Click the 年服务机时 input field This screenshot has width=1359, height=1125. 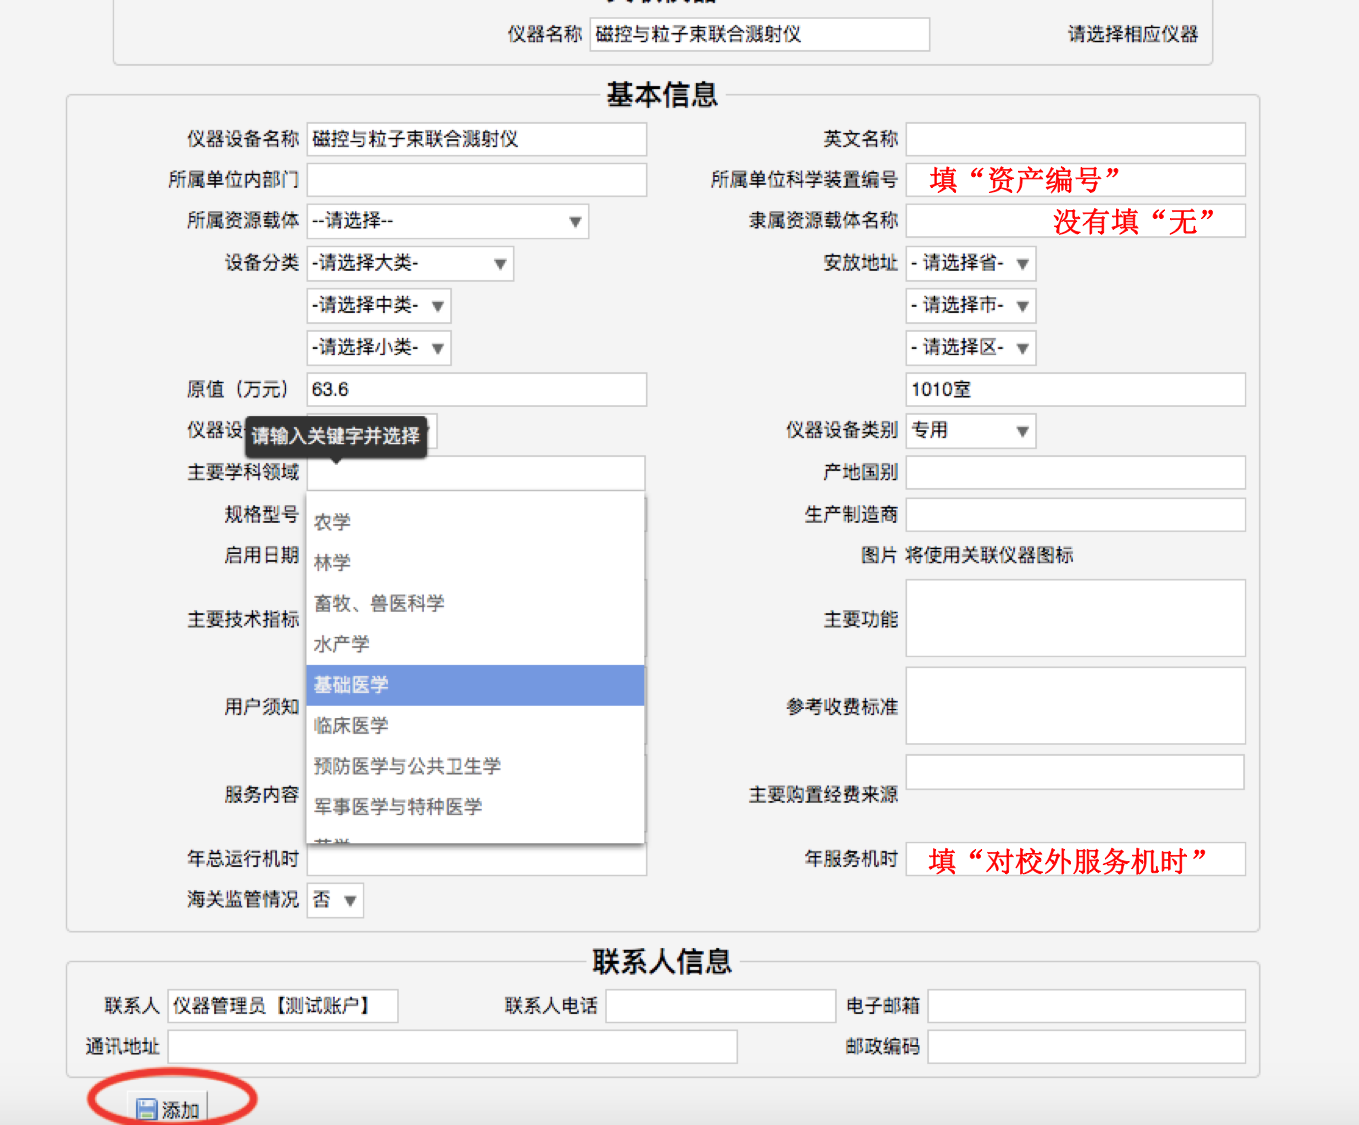[x=1076, y=859]
